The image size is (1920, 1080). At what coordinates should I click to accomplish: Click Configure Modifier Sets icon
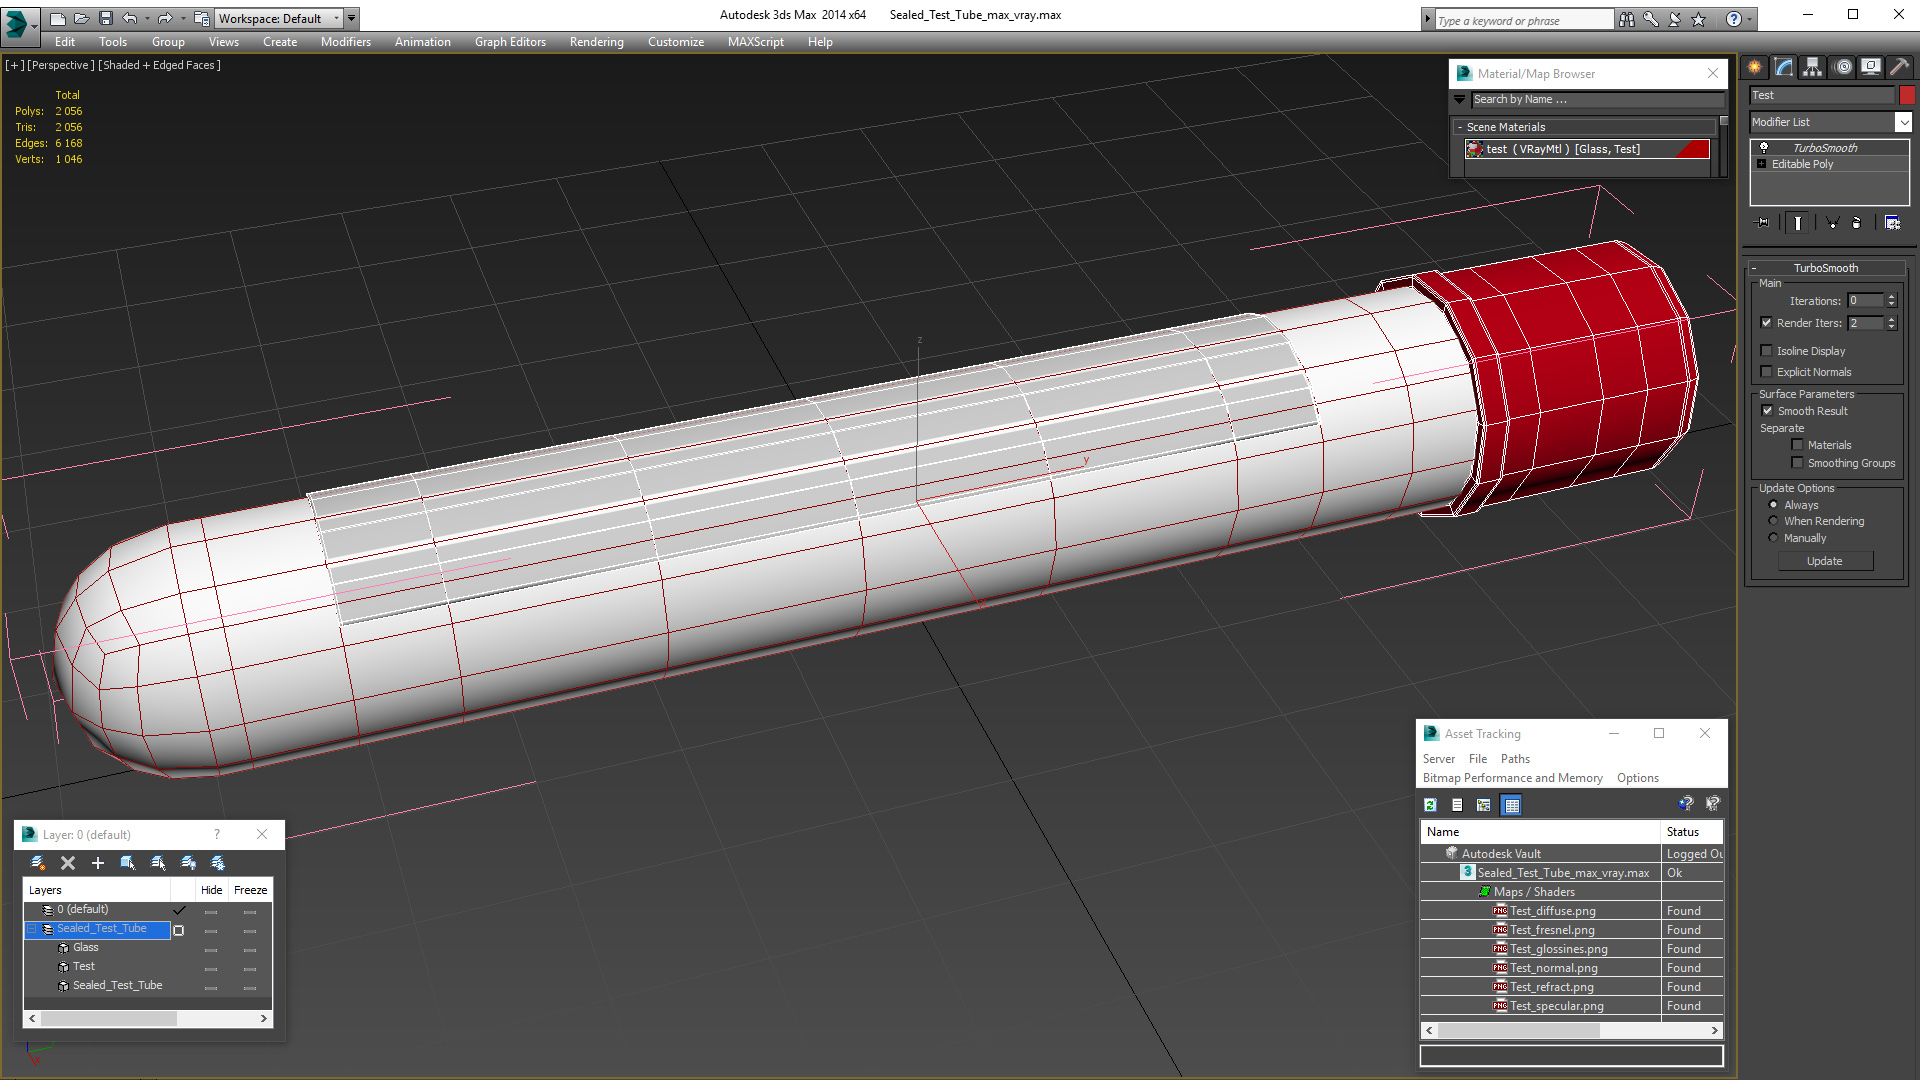pyautogui.click(x=1892, y=223)
